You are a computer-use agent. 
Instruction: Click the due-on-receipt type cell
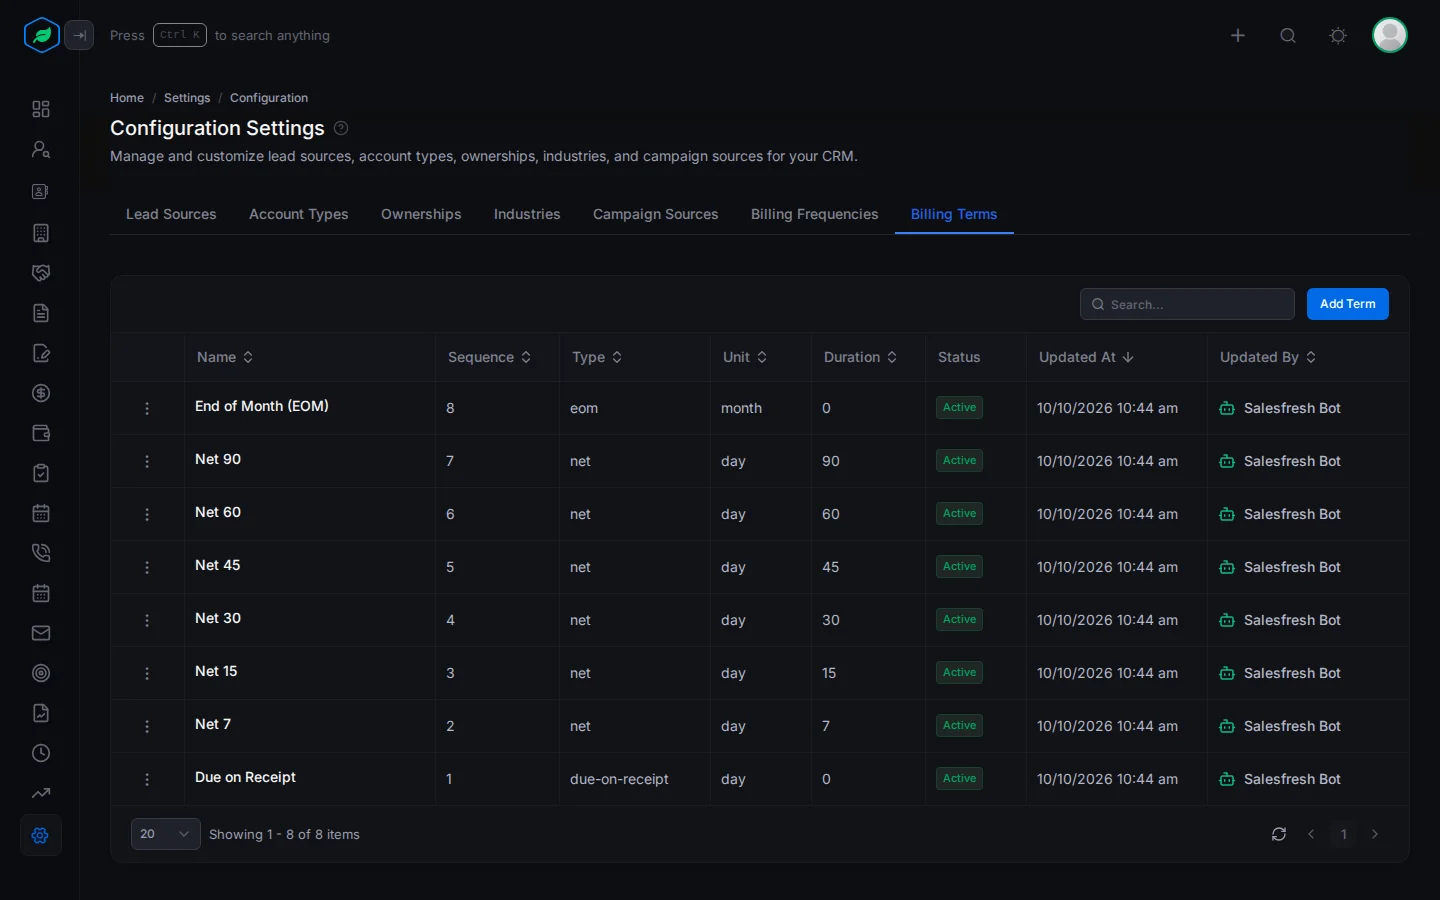(x=619, y=779)
